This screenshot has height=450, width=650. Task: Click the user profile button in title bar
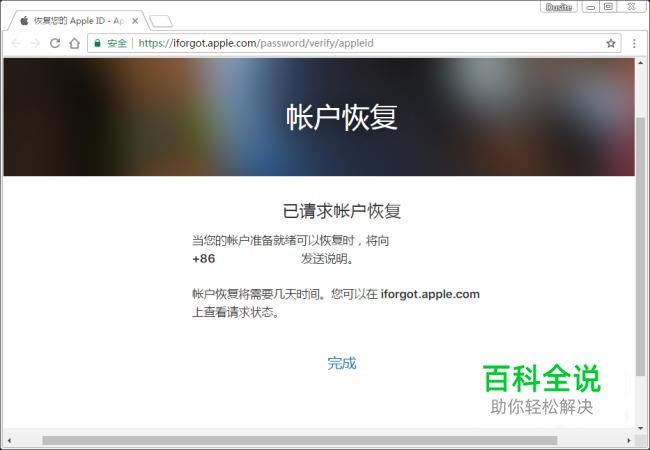pos(559,7)
